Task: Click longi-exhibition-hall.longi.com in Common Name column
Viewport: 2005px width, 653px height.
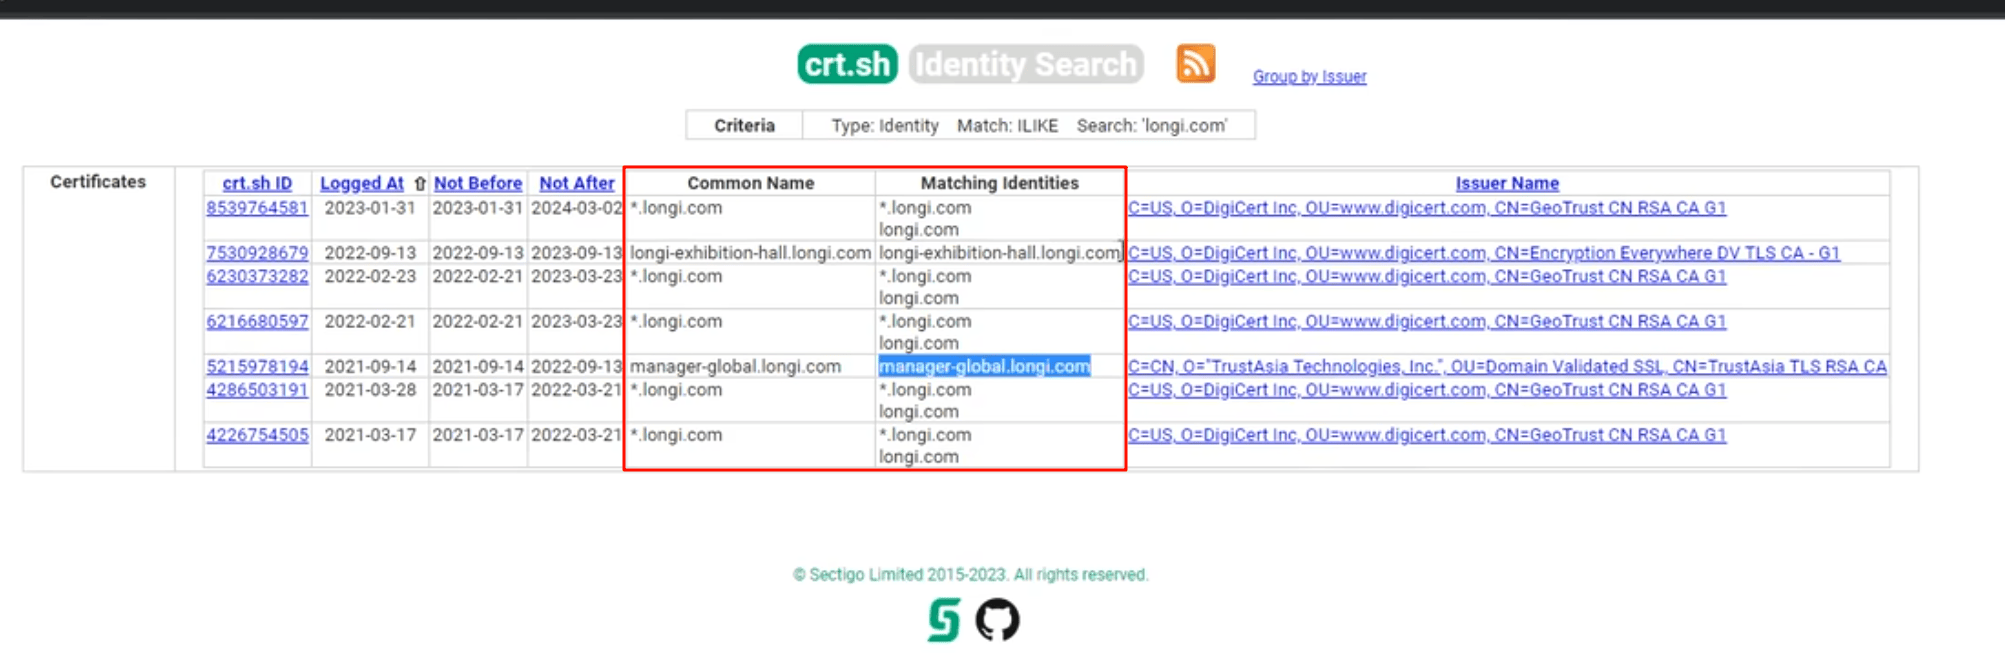Action: click(750, 253)
